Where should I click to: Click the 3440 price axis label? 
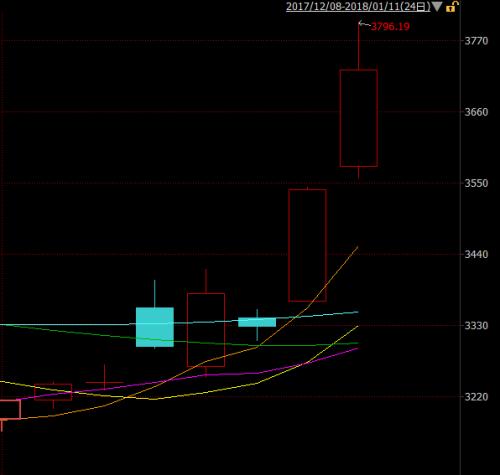(x=476, y=254)
